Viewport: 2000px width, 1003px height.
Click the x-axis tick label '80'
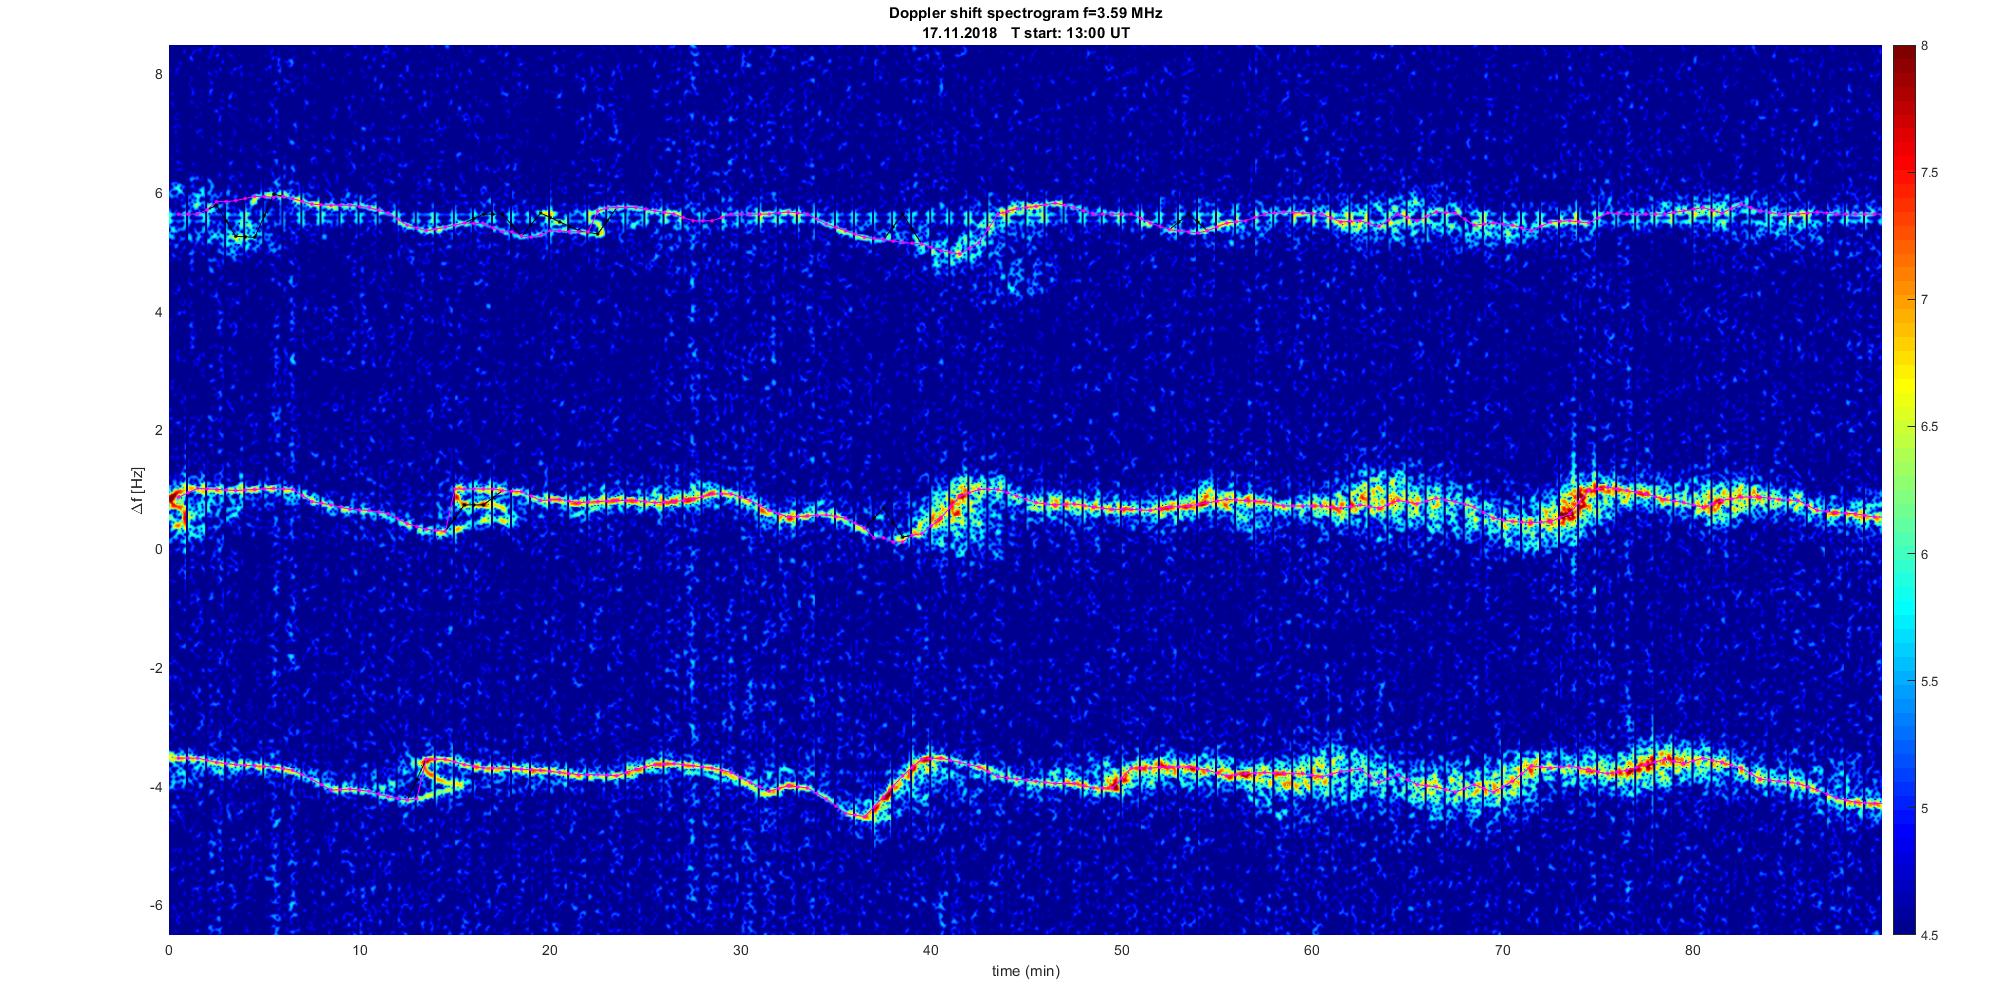1693,950
